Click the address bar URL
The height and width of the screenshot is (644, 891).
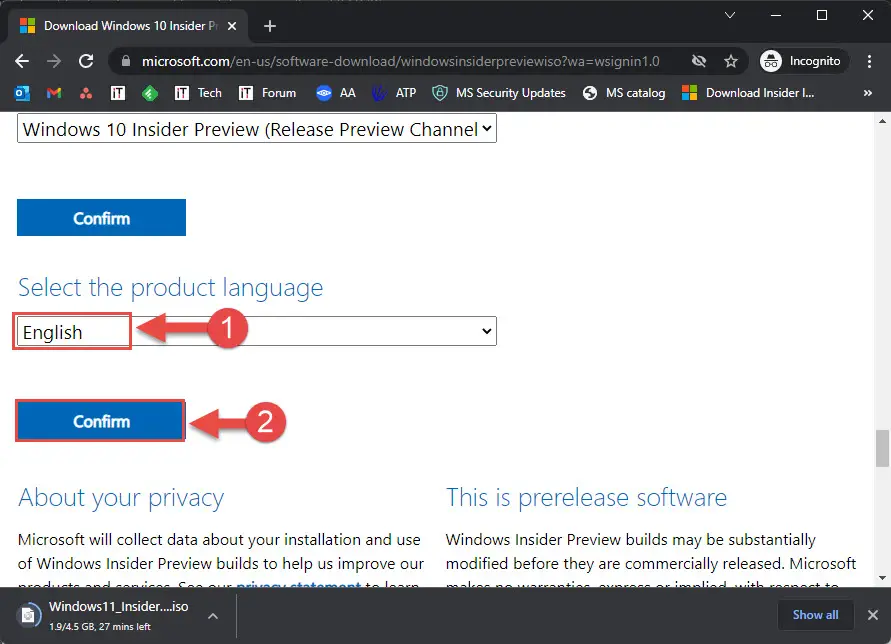pyautogui.click(x=401, y=61)
